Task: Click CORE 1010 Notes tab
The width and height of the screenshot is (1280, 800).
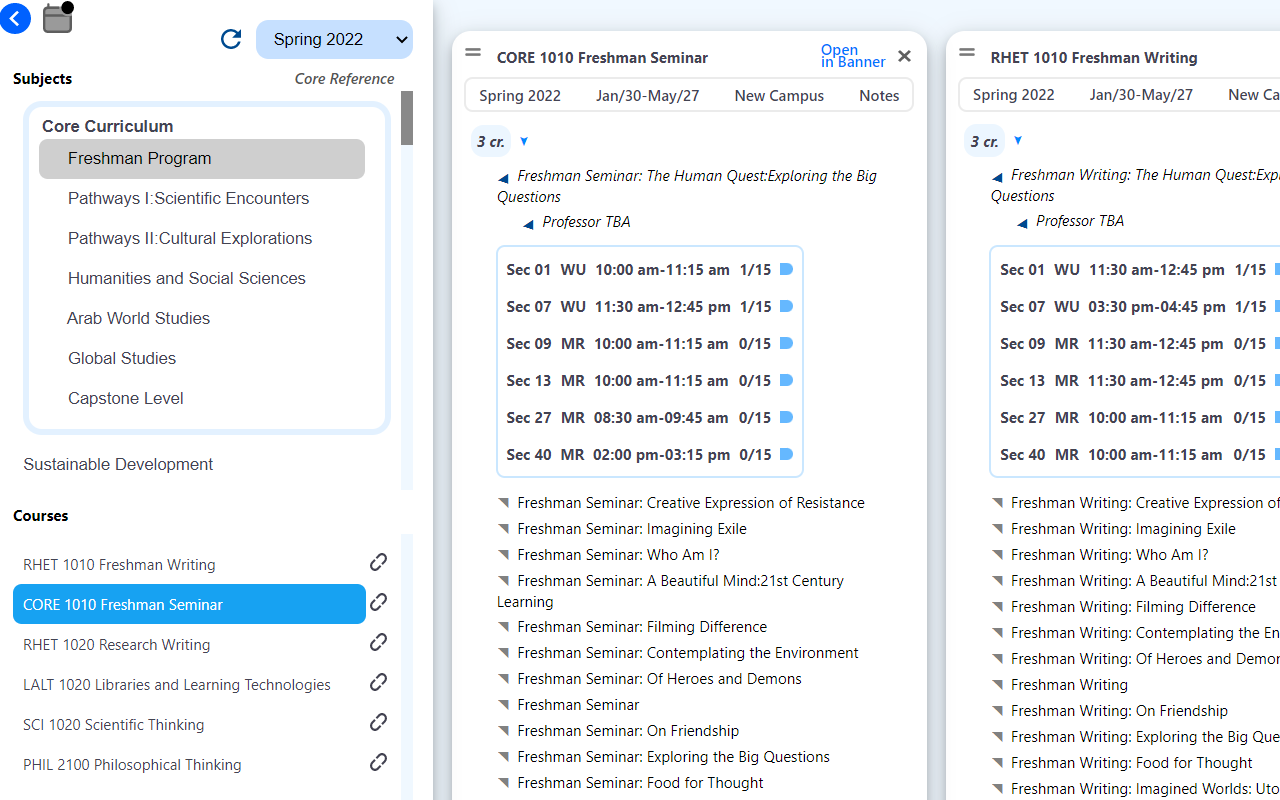Action: pyautogui.click(x=879, y=95)
